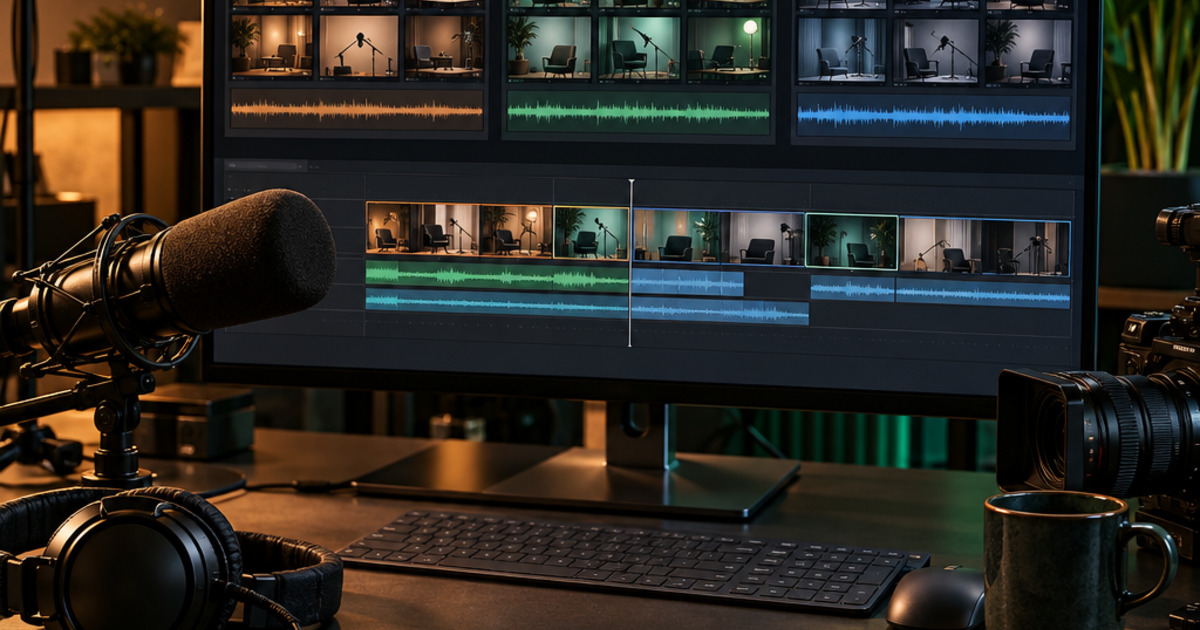Click the green audio track clip on timeline
The height and width of the screenshot is (630, 1200).
pos(498,275)
